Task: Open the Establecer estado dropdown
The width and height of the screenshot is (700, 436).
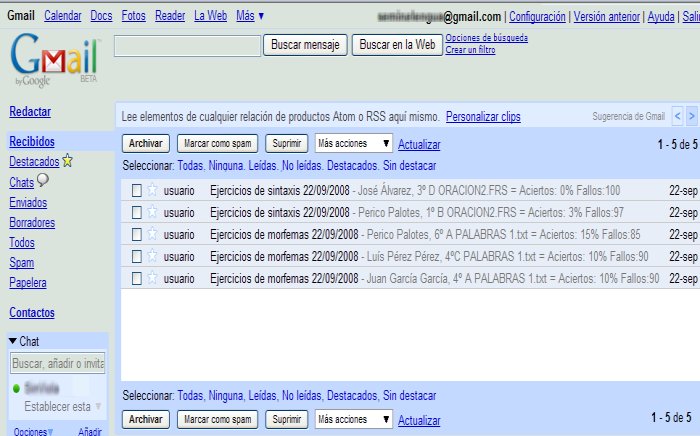Action: pos(63,407)
